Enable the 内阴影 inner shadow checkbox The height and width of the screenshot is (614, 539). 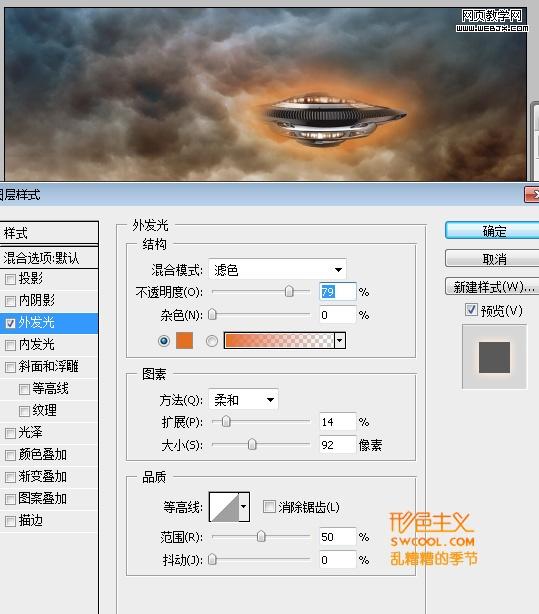(10, 301)
